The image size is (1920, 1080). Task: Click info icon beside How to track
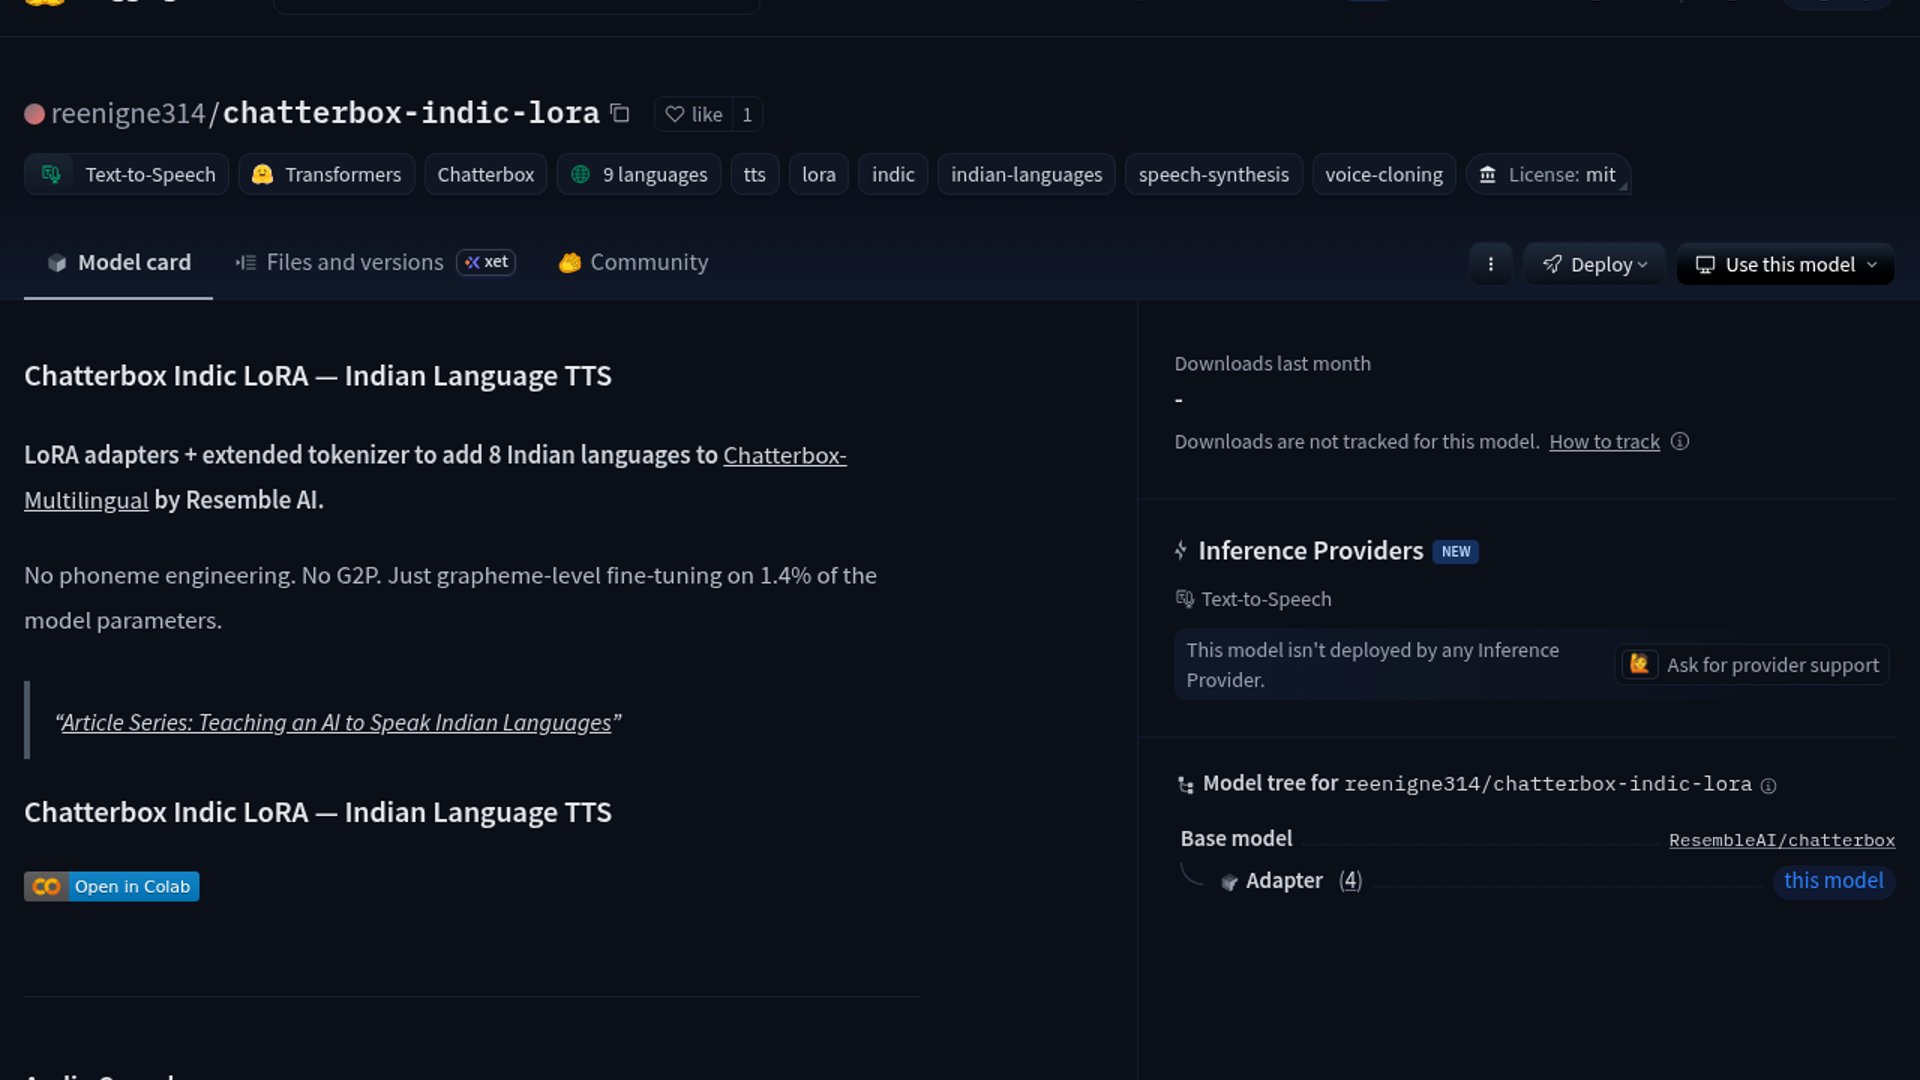click(1680, 441)
